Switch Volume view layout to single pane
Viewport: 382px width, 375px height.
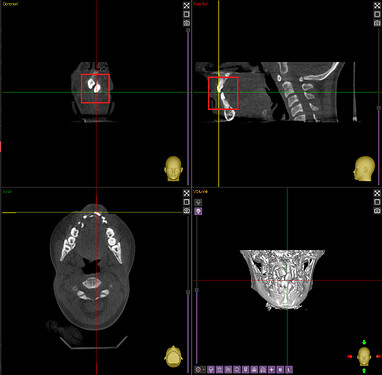click(377, 202)
